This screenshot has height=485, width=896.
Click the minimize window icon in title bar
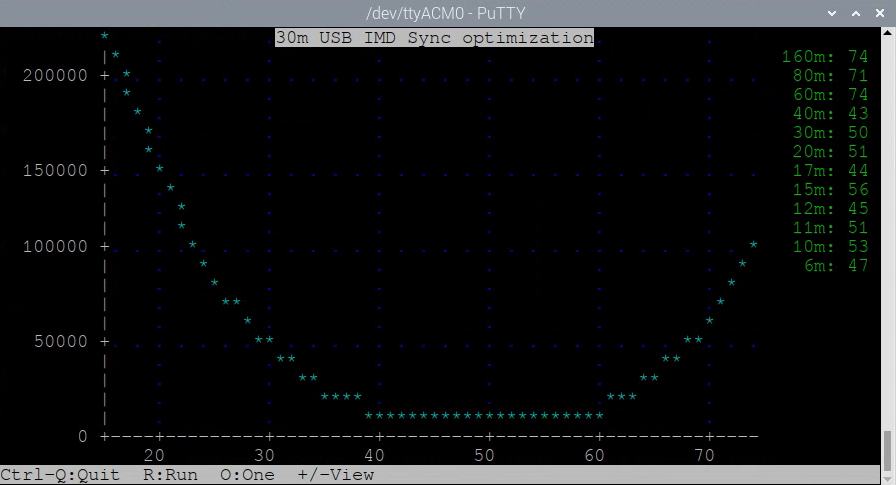tap(832, 13)
